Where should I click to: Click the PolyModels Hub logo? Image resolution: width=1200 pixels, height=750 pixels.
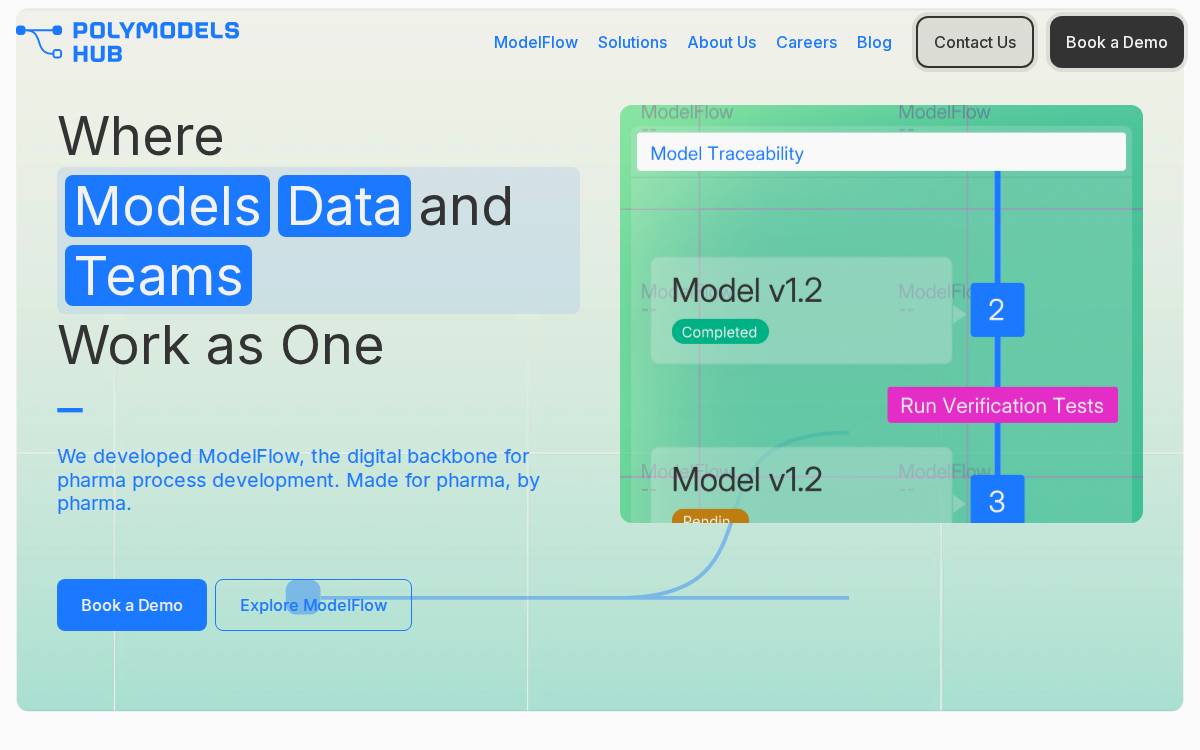[128, 41]
